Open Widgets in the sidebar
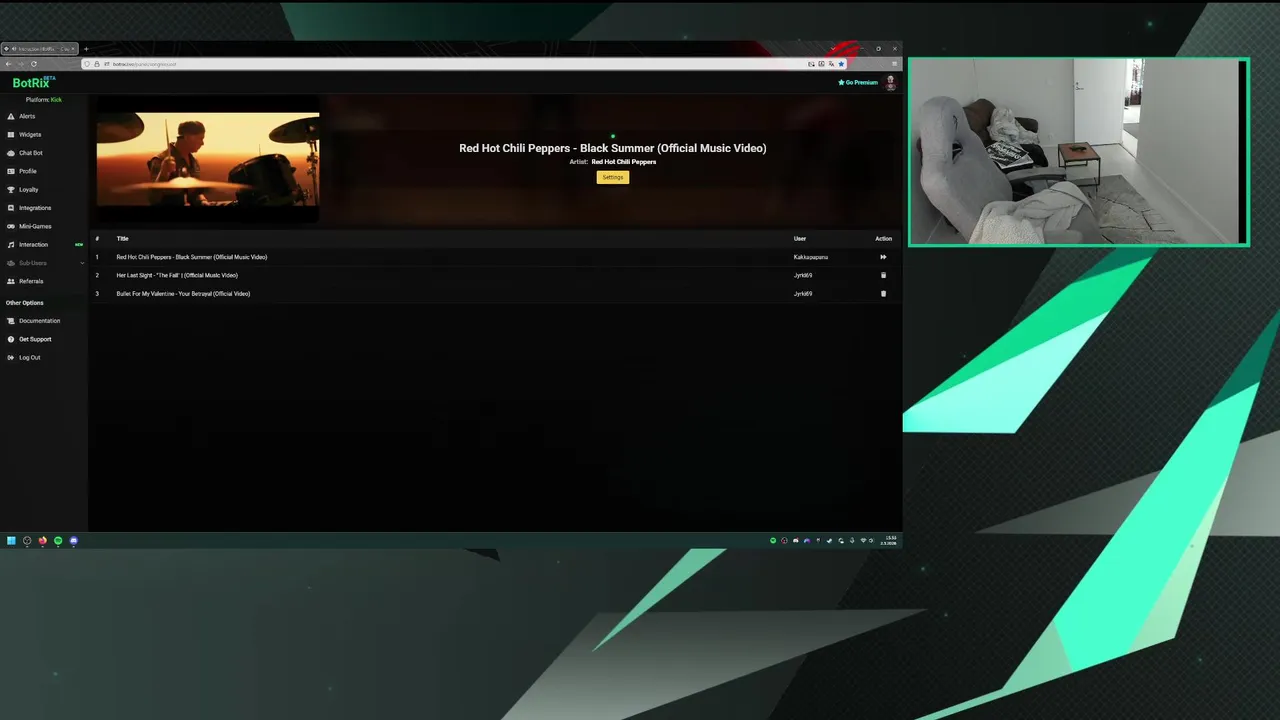 [x=30, y=135]
